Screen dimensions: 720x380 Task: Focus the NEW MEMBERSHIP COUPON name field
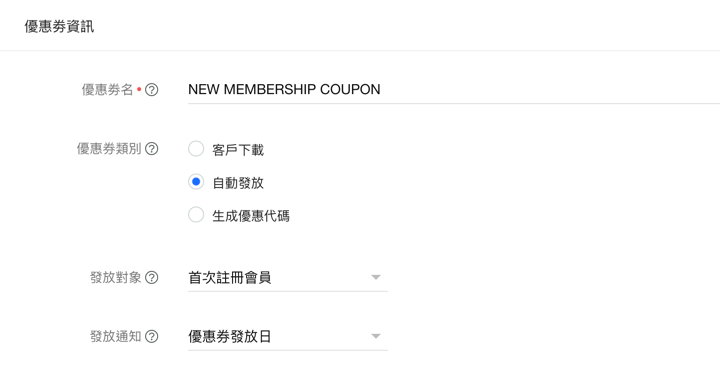pyautogui.click(x=454, y=89)
